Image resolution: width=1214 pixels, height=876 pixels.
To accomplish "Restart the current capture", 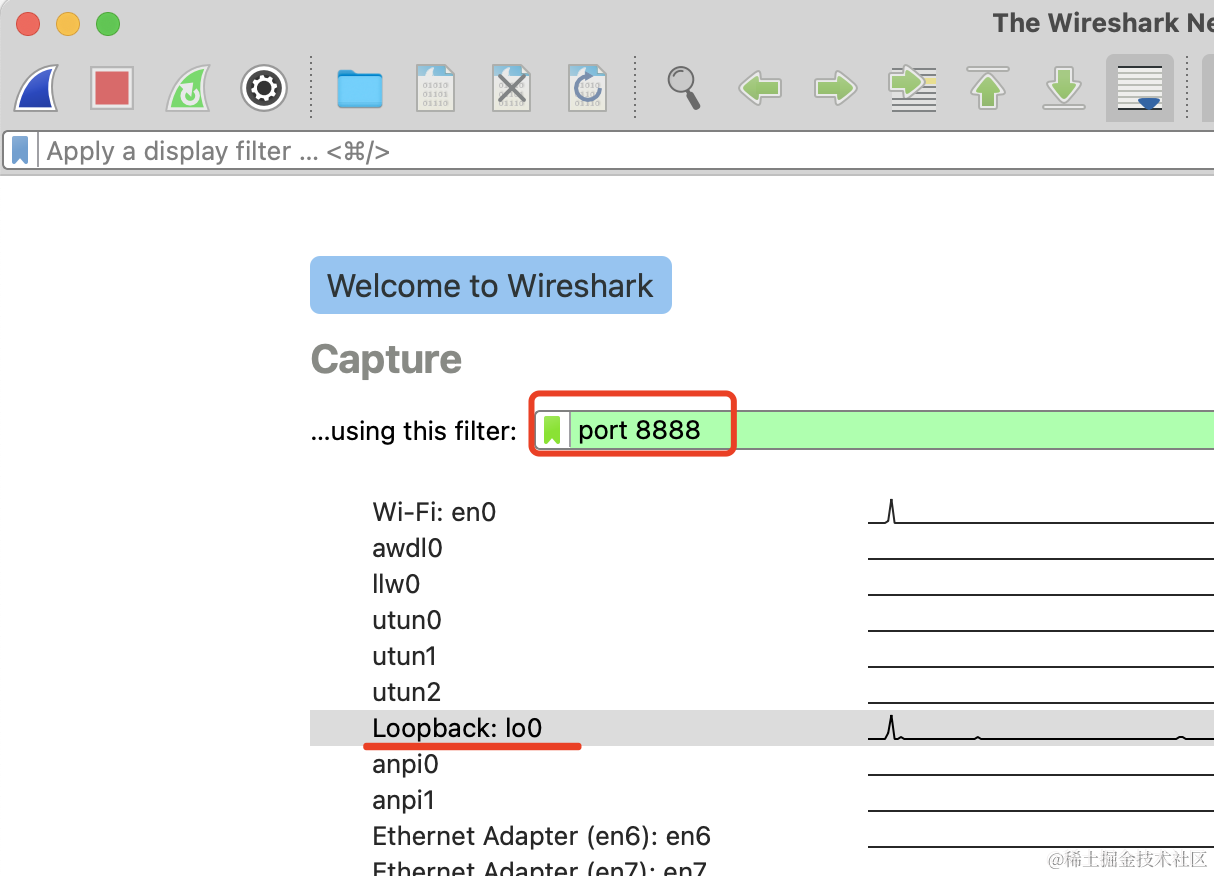I will coord(188,88).
